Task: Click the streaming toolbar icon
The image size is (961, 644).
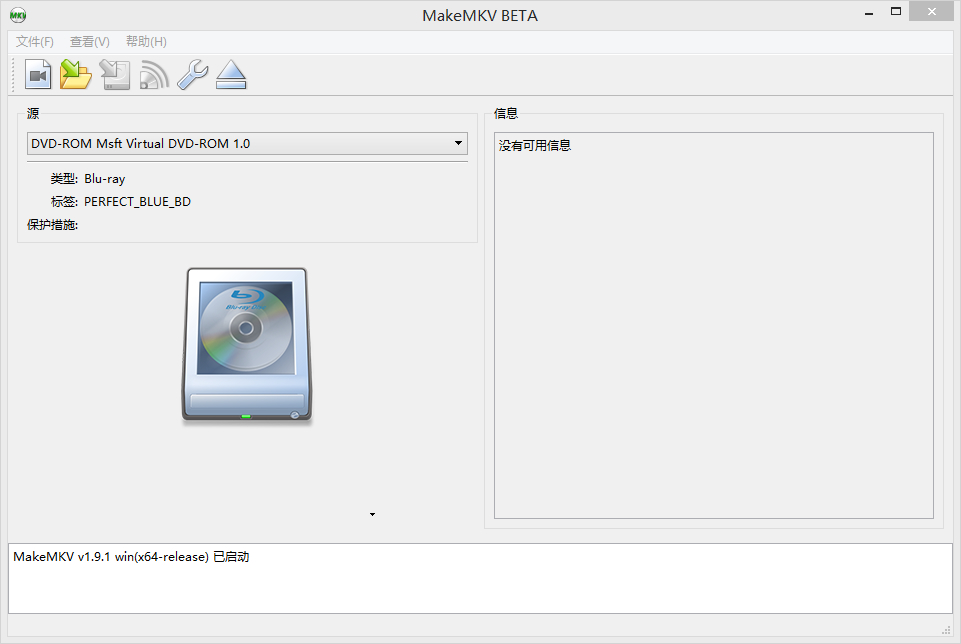Action: tap(154, 75)
